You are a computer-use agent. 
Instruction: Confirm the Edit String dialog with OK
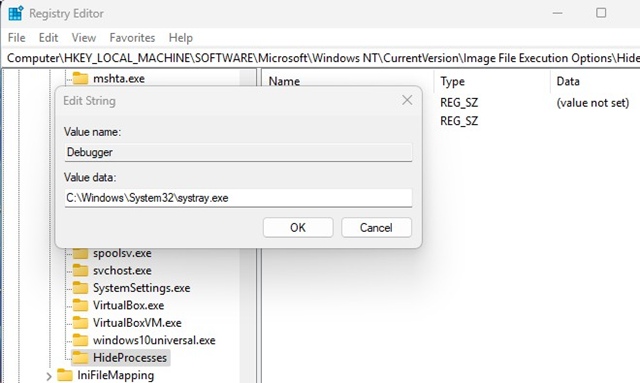[298, 227]
